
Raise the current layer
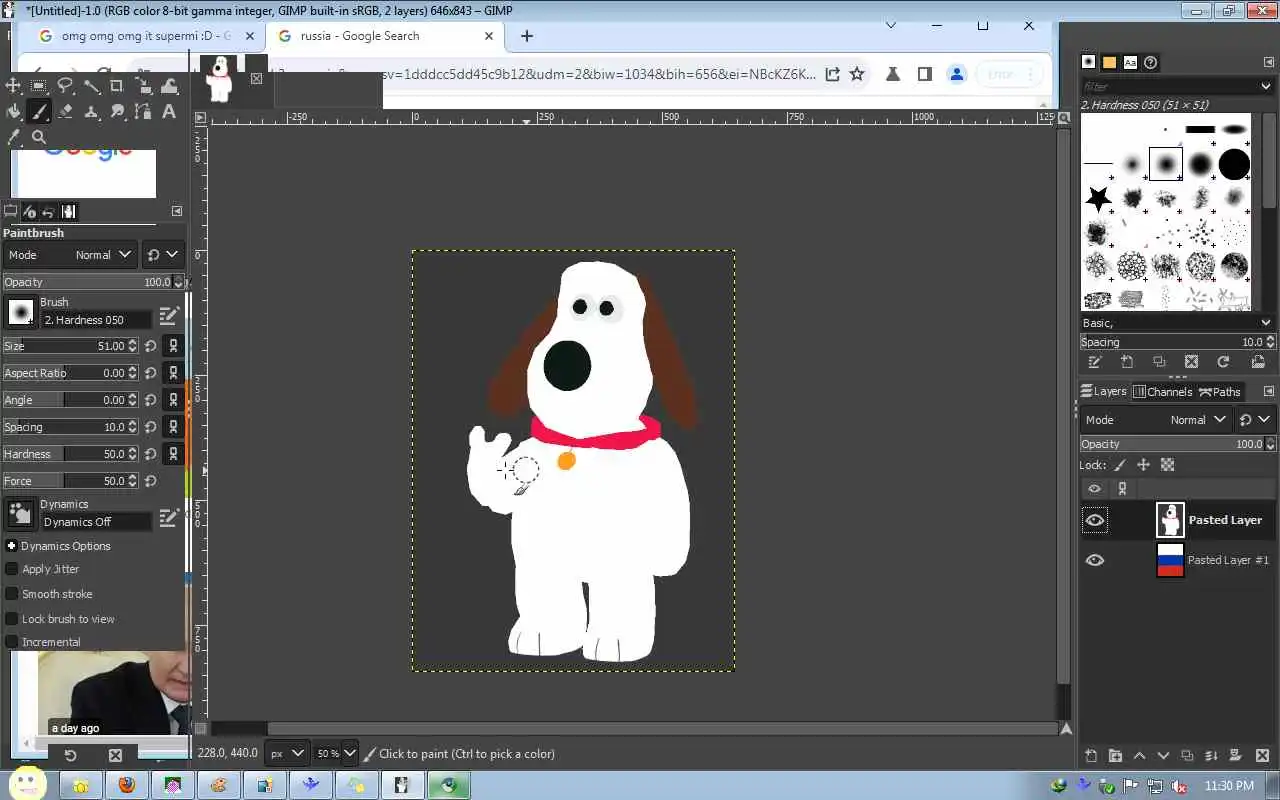pyautogui.click(x=1139, y=756)
